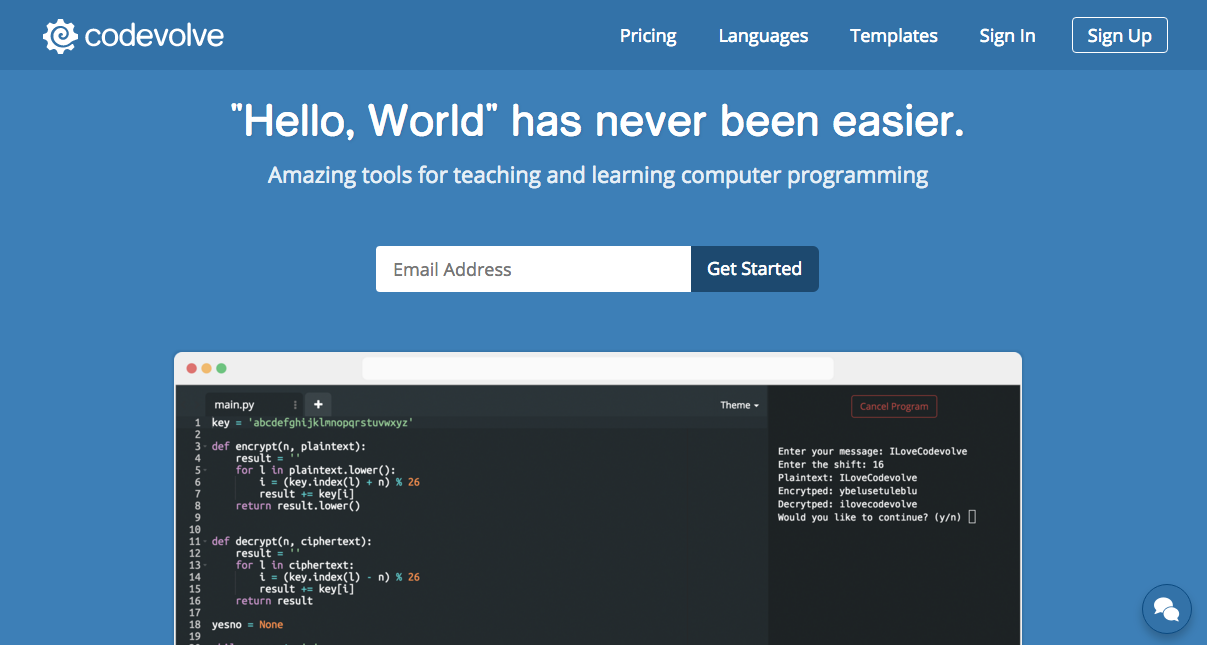Viewport: 1207px width, 645px height.
Task: Collapse the decrypt function fold arrow
Action: 205,541
